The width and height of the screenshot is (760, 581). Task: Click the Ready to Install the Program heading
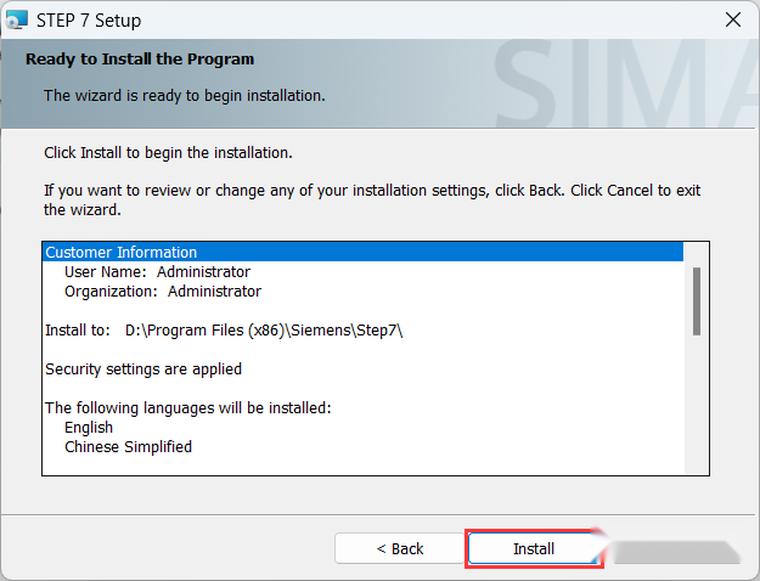tap(140, 59)
